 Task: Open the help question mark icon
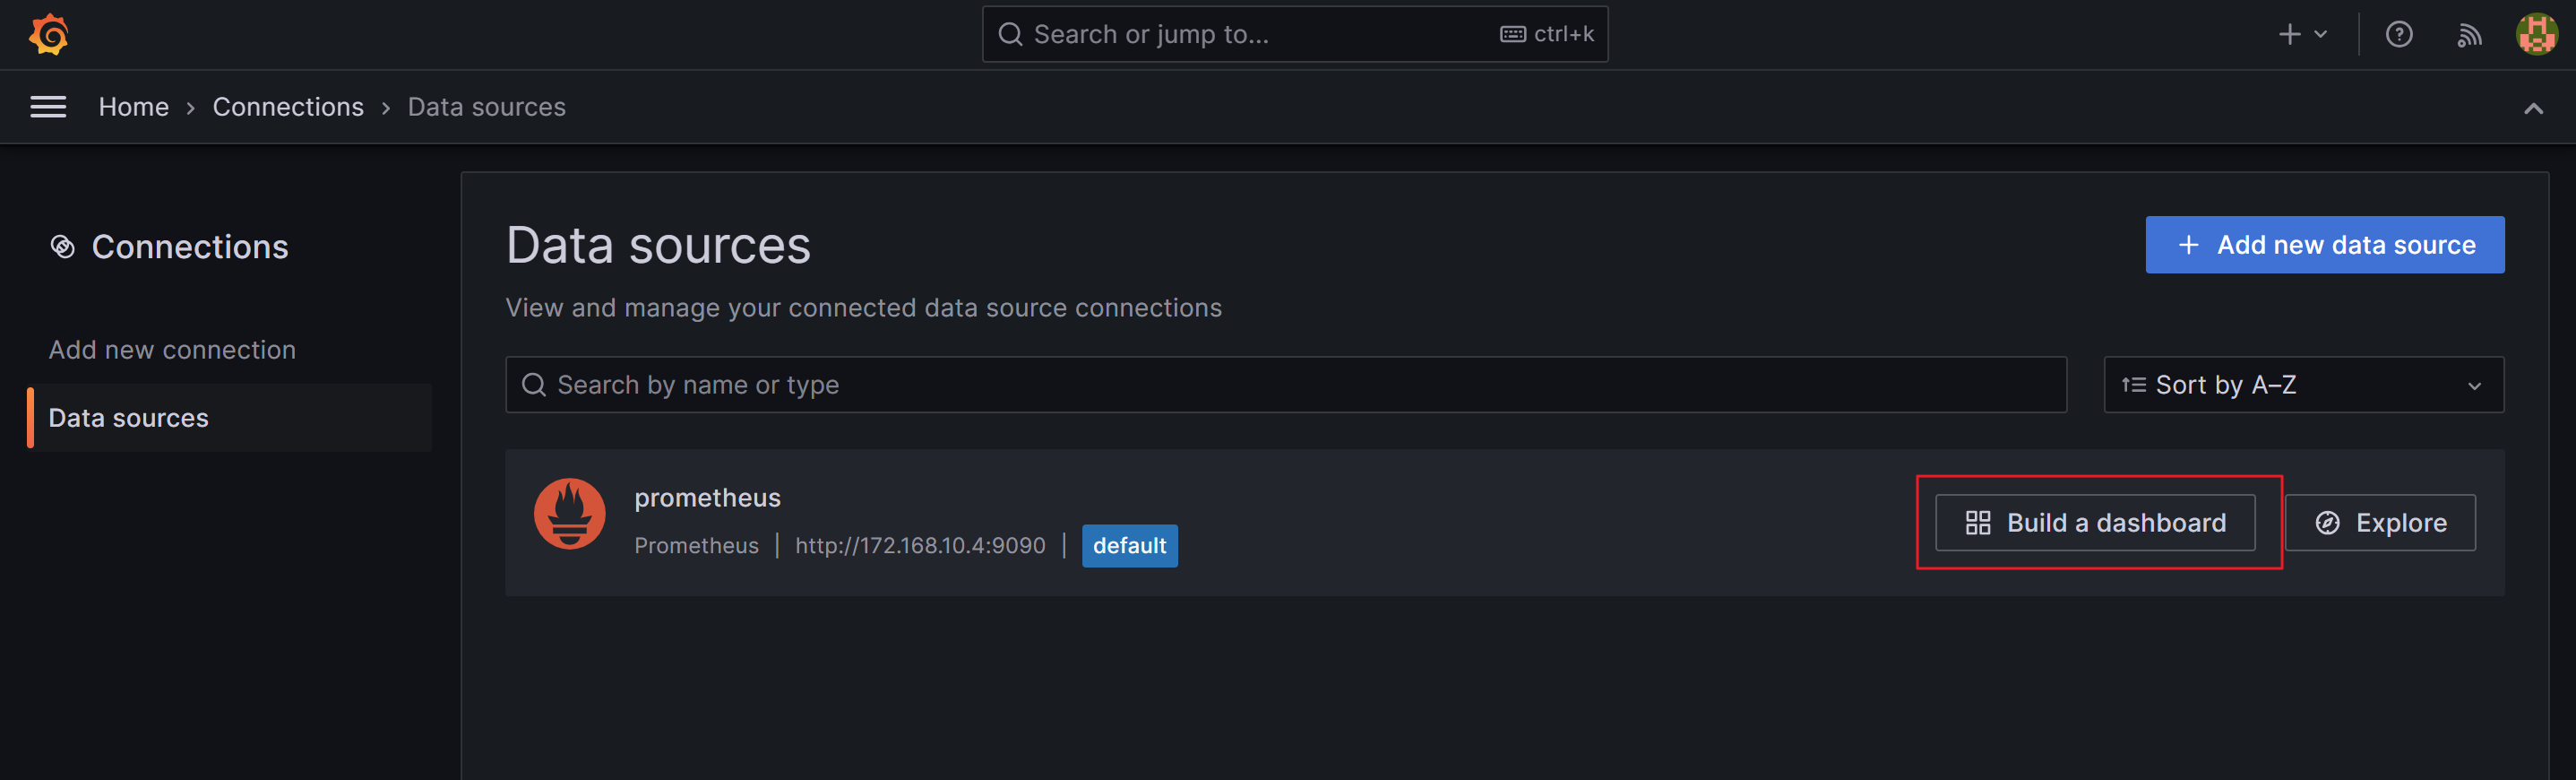(x=2399, y=35)
